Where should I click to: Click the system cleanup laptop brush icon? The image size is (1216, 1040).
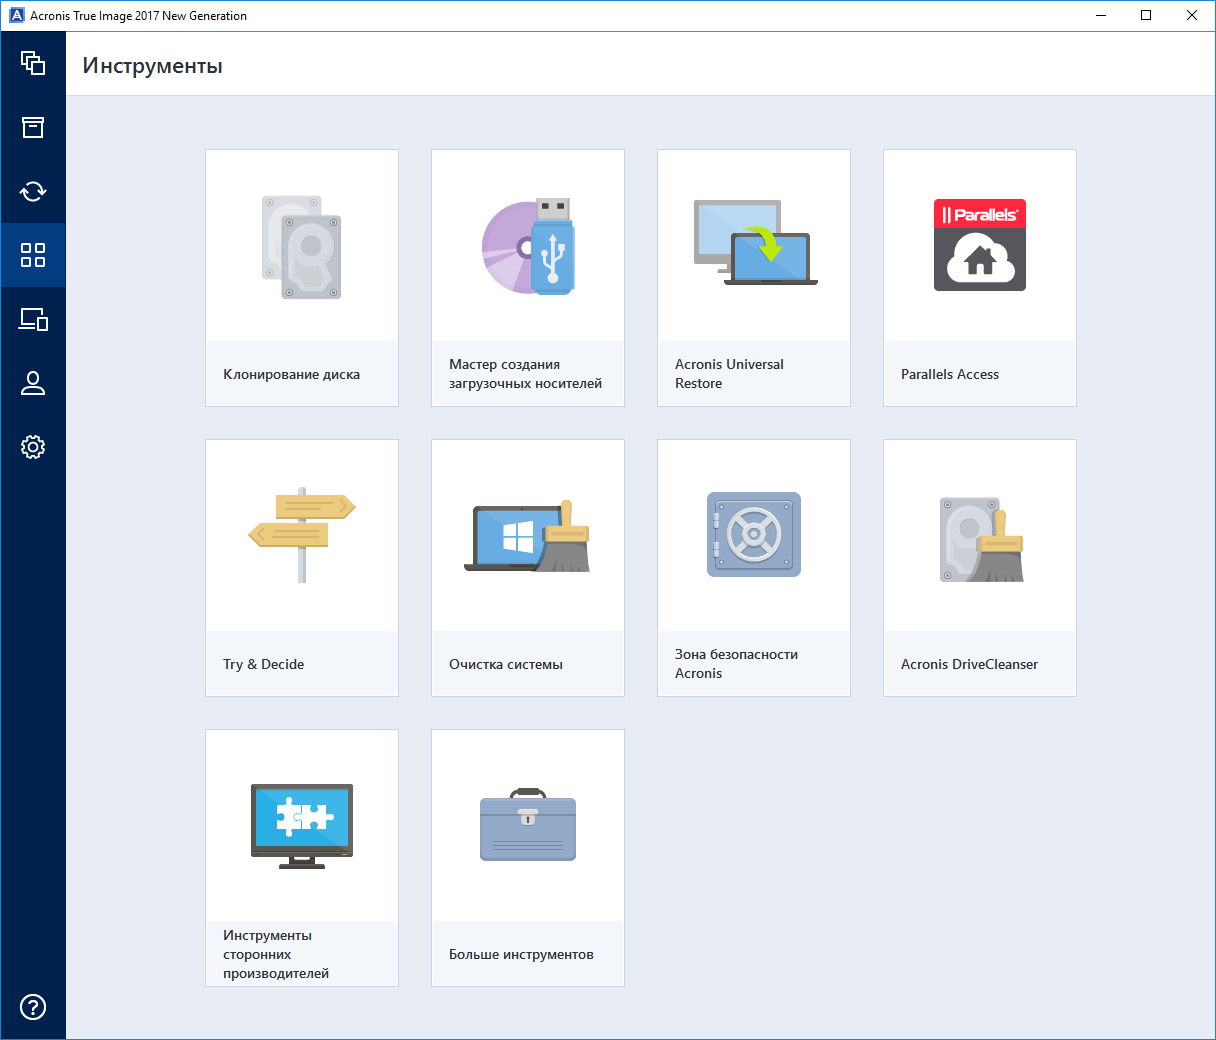[x=527, y=536]
